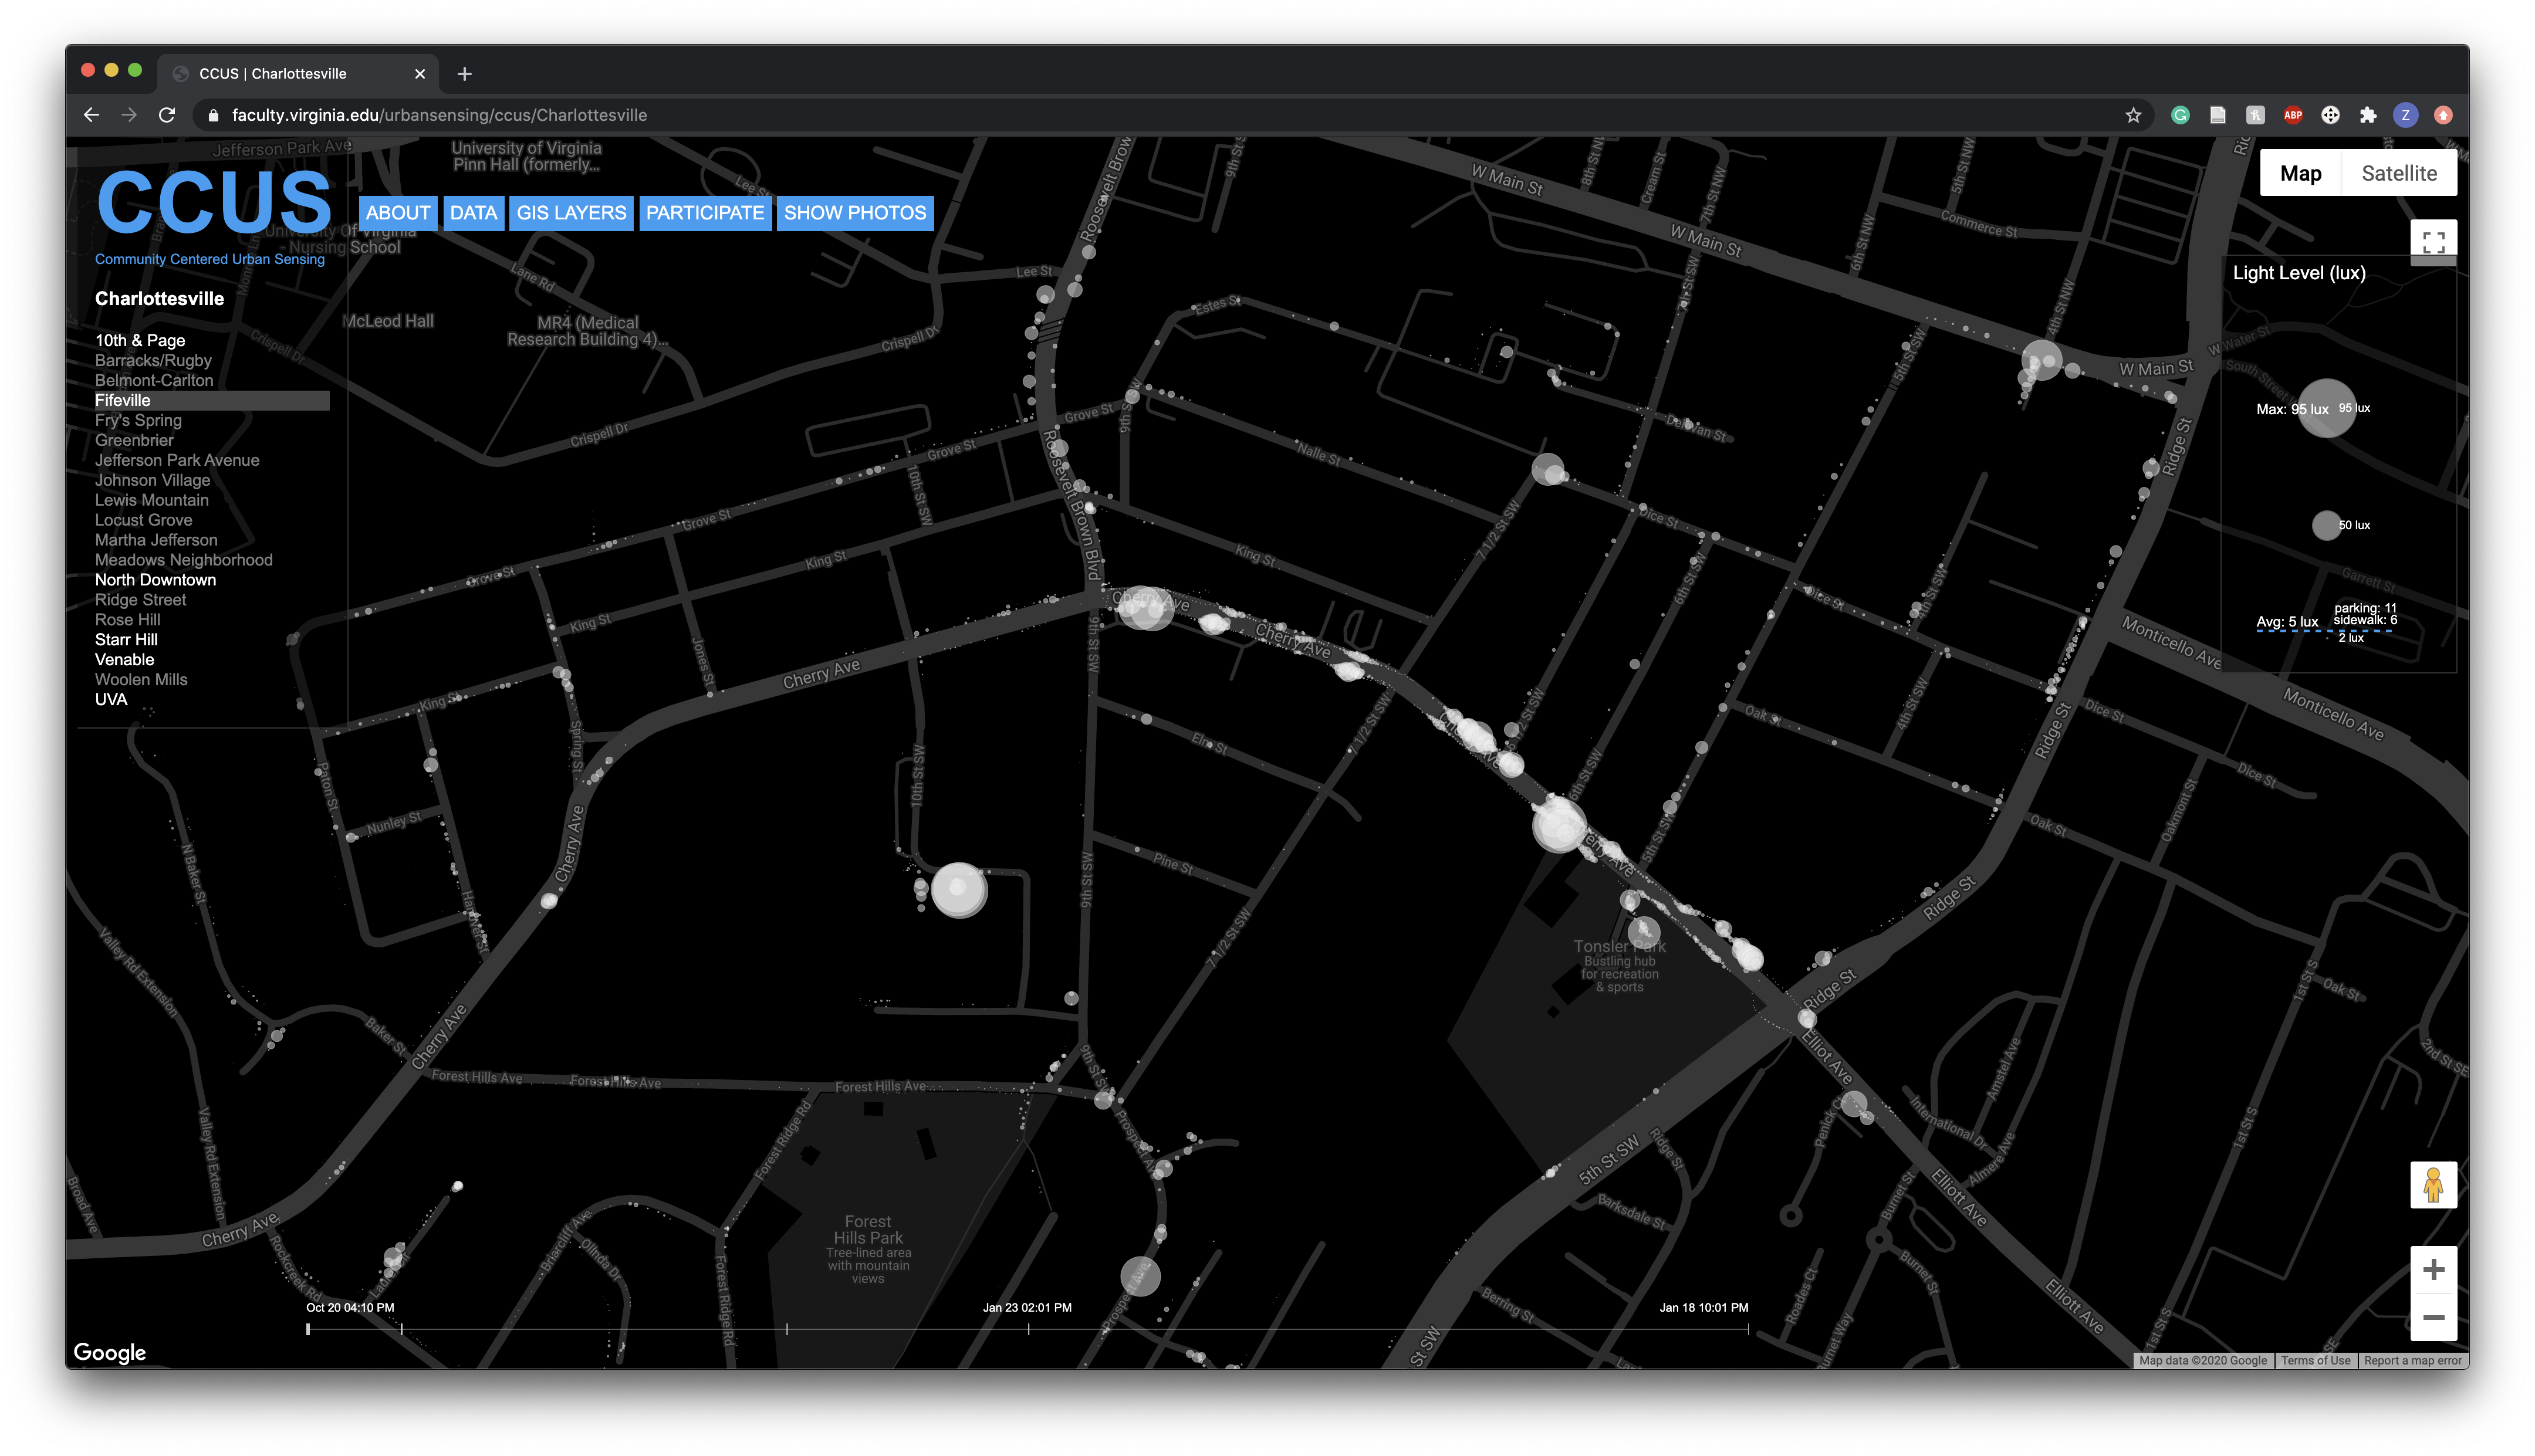The width and height of the screenshot is (2535, 1456).
Task: Reload the page with refresh icon
Action: pyautogui.click(x=167, y=115)
